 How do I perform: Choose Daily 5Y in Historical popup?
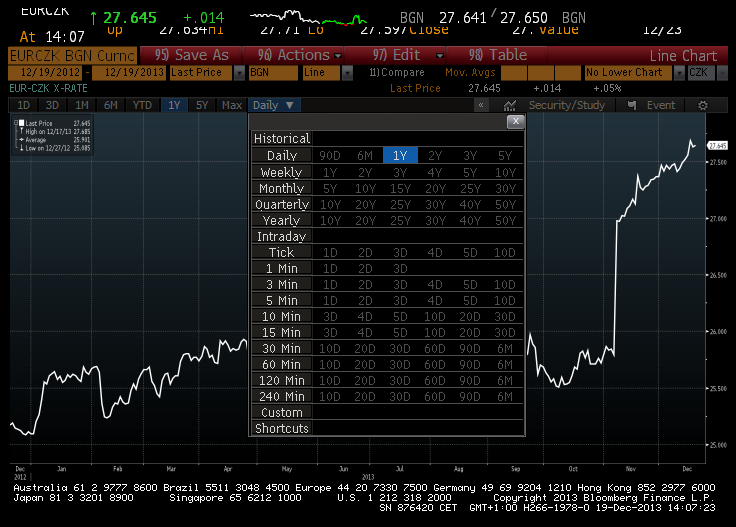[x=505, y=155]
